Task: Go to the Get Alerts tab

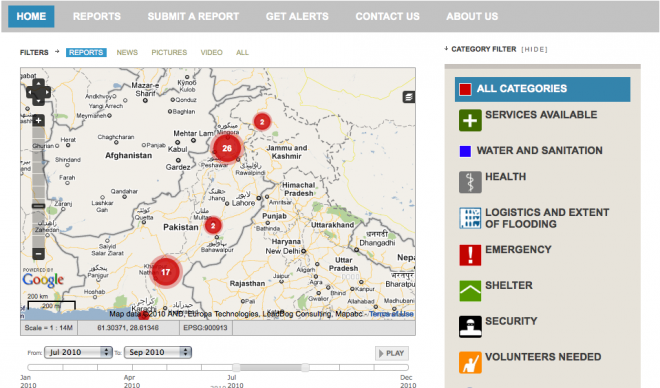Action: (x=297, y=16)
